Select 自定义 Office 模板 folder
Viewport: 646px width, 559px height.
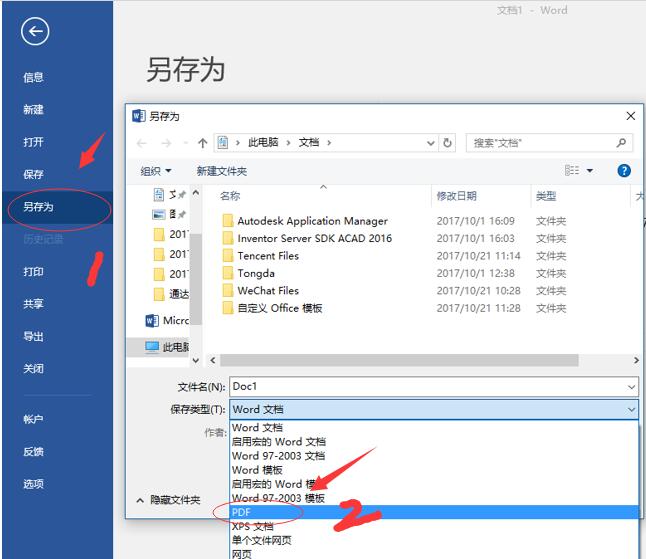pos(272,308)
